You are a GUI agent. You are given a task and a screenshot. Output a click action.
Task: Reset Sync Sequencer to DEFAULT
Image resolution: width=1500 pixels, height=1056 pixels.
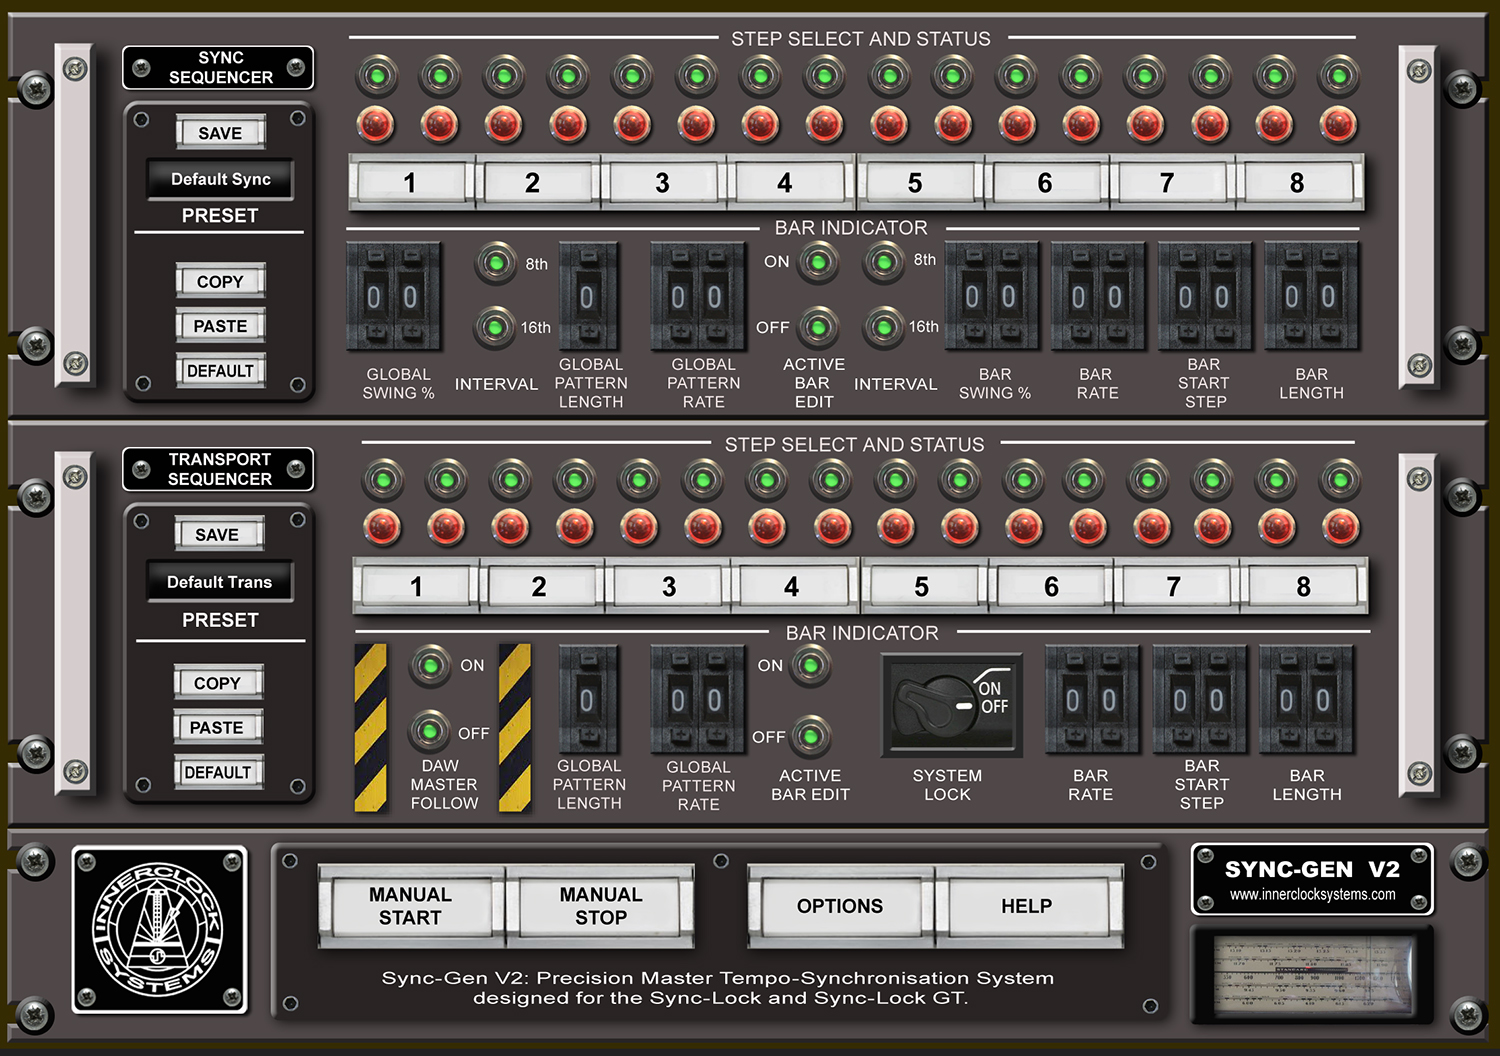(220, 371)
